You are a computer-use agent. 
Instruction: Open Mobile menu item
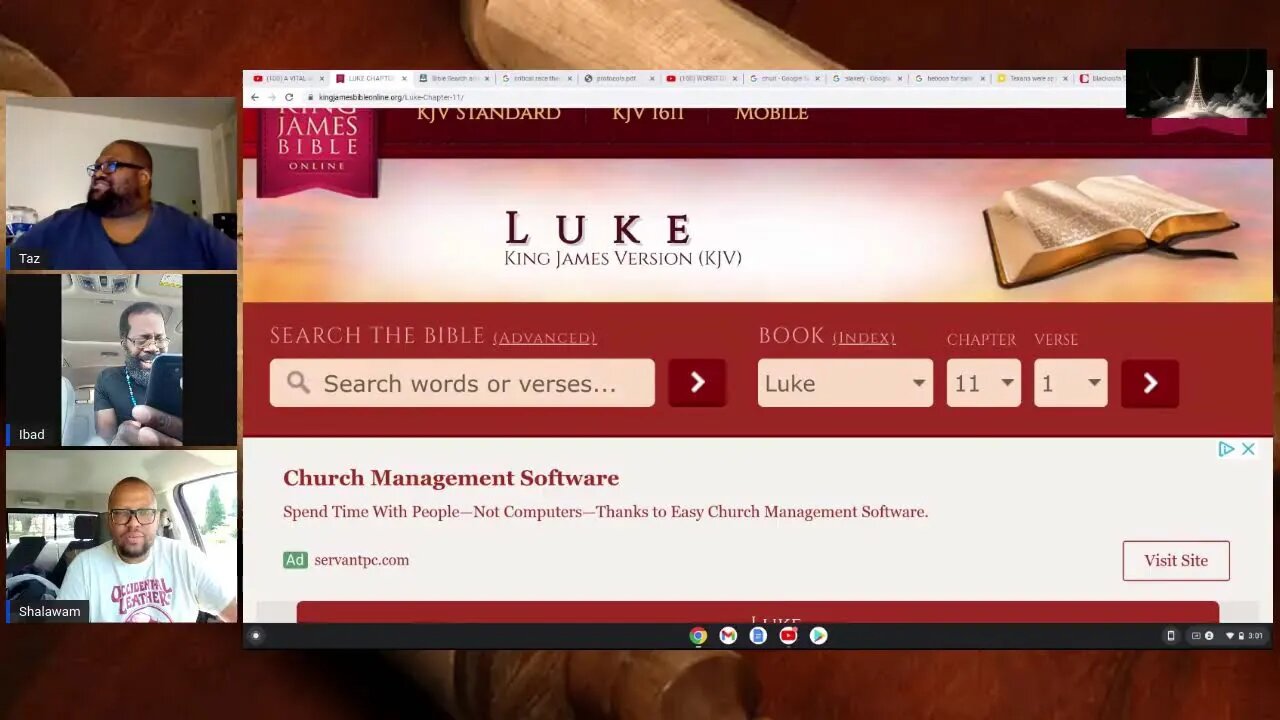771,113
